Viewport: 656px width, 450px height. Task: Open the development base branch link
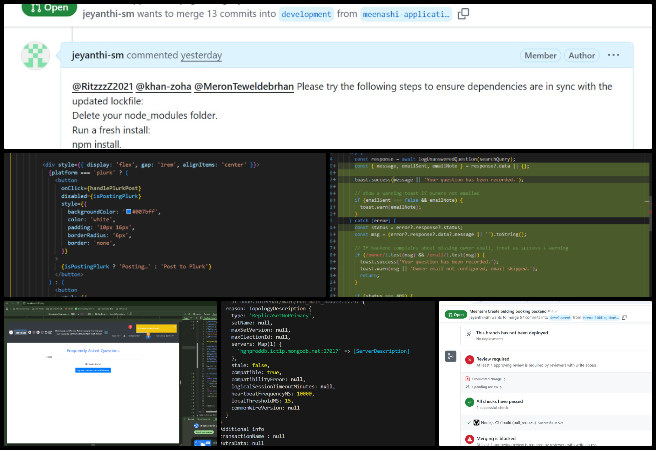(306, 15)
